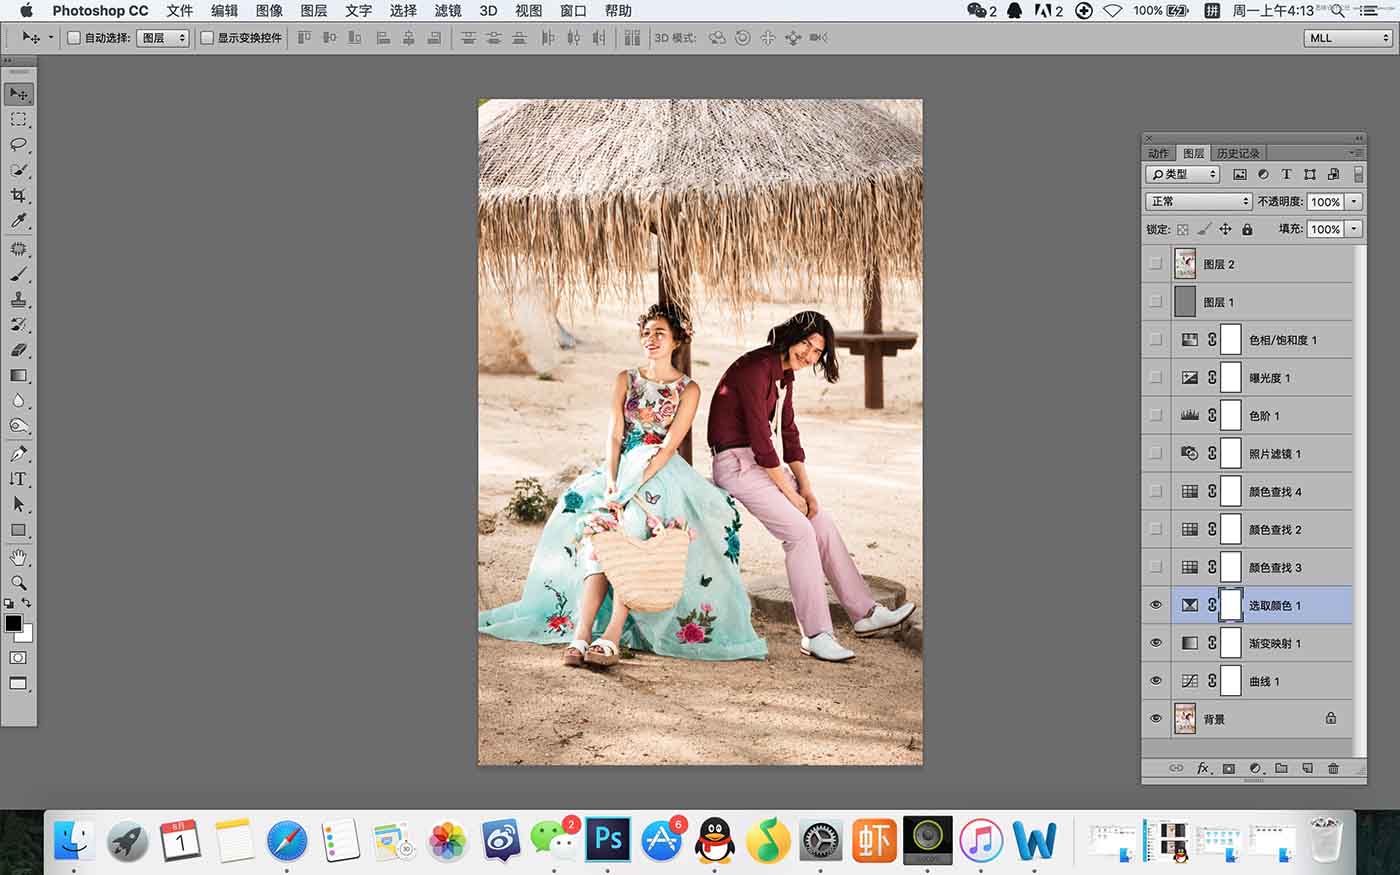The image size is (1400, 875).
Task: Choose the Clone Stamp tool
Action: (19, 299)
